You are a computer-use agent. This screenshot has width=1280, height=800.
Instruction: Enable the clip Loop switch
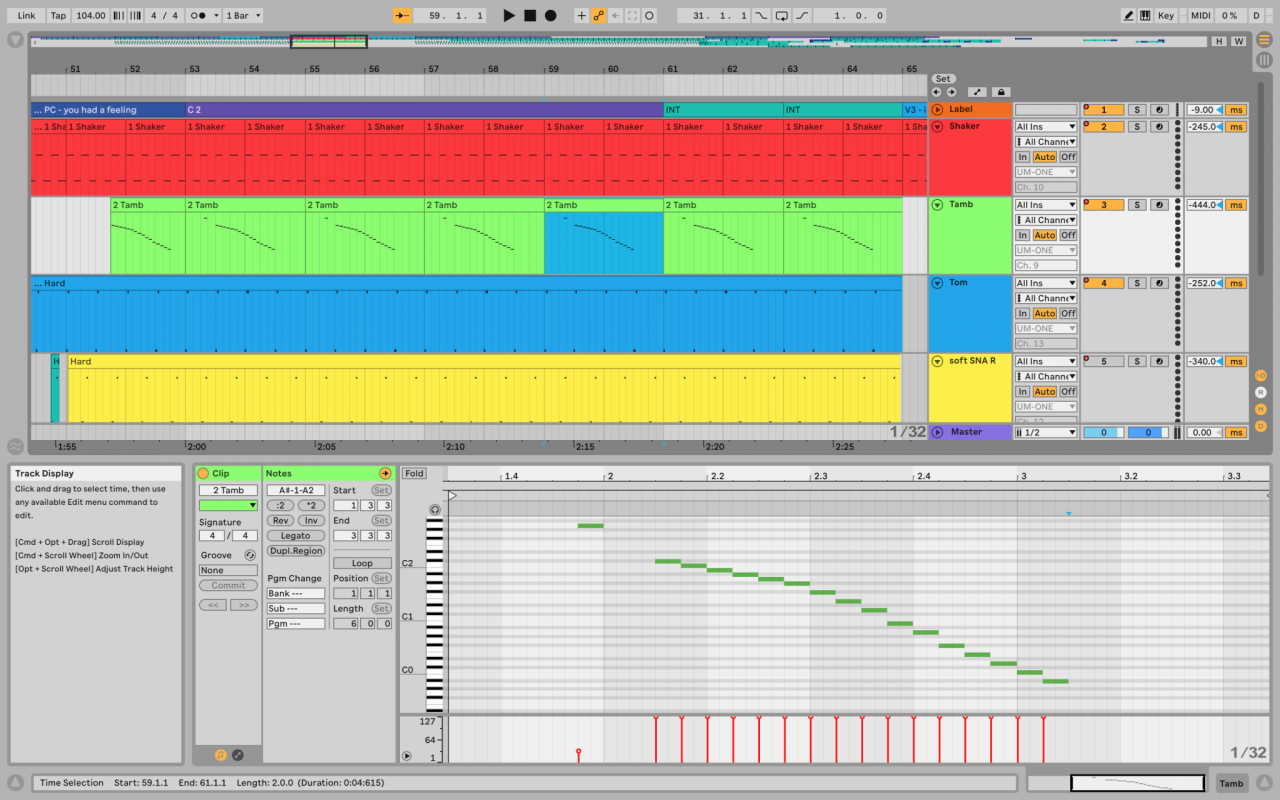362,563
